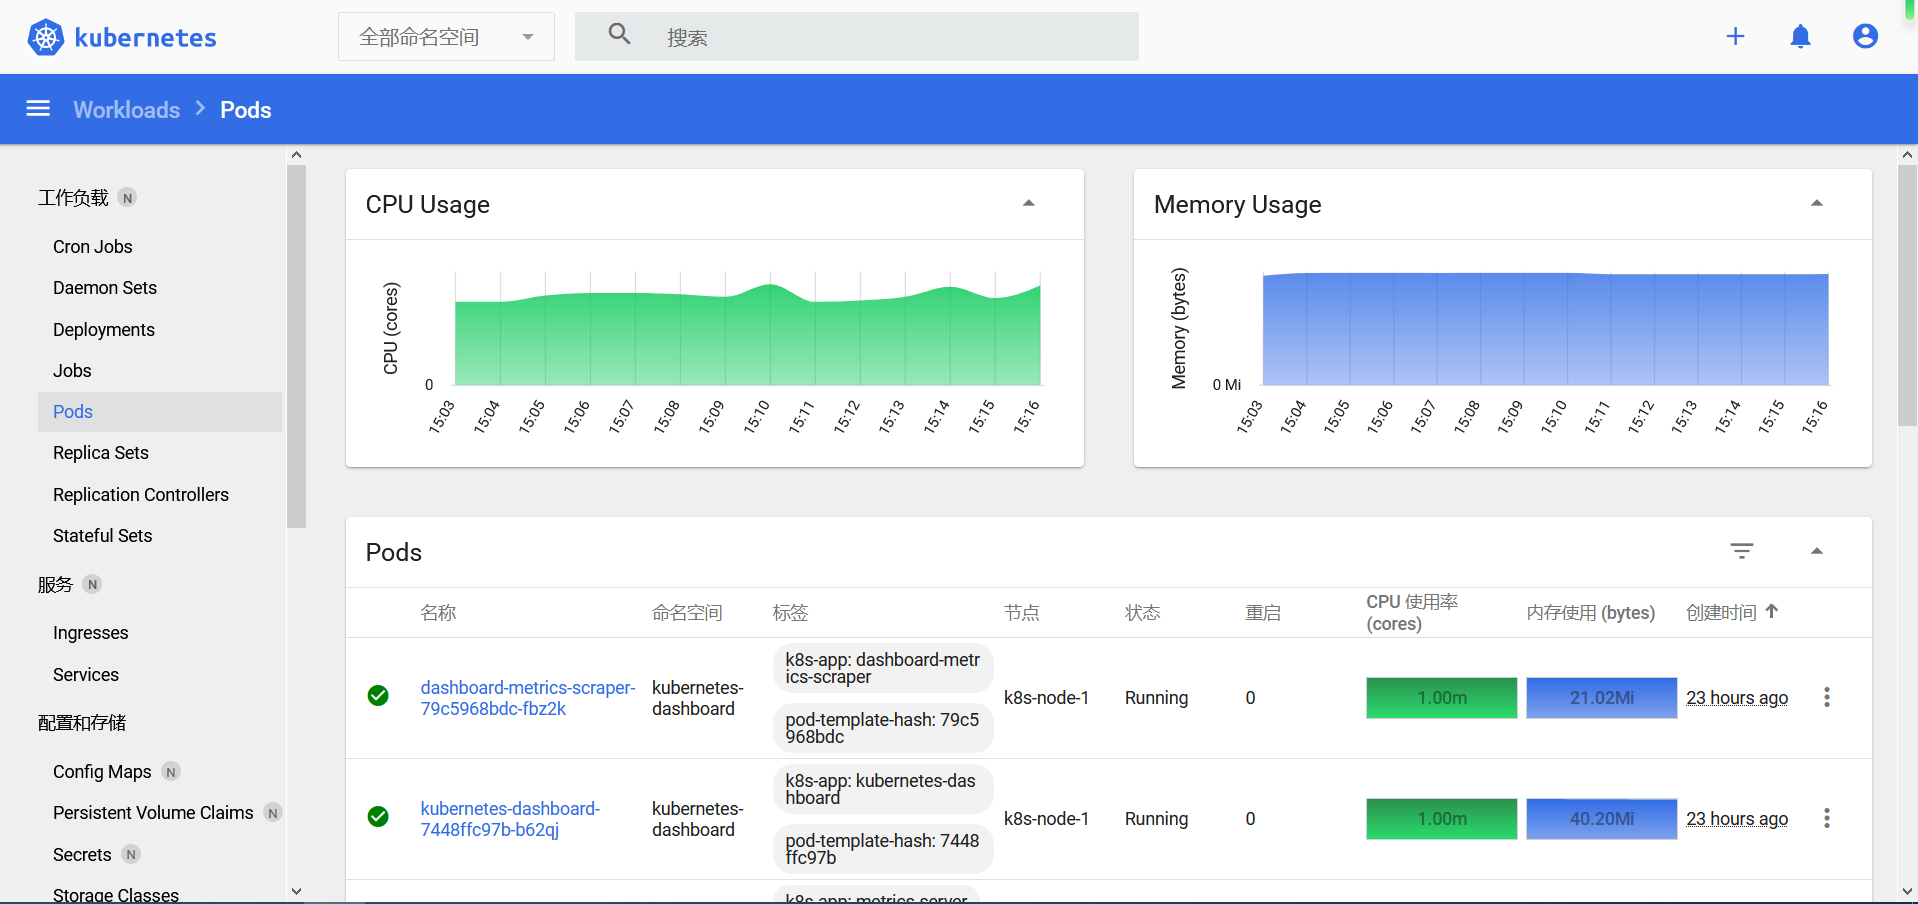1918x904 pixels.
Task: Click creation time of dashboard-metrics-scraper pod
Action: point(1737,698)
